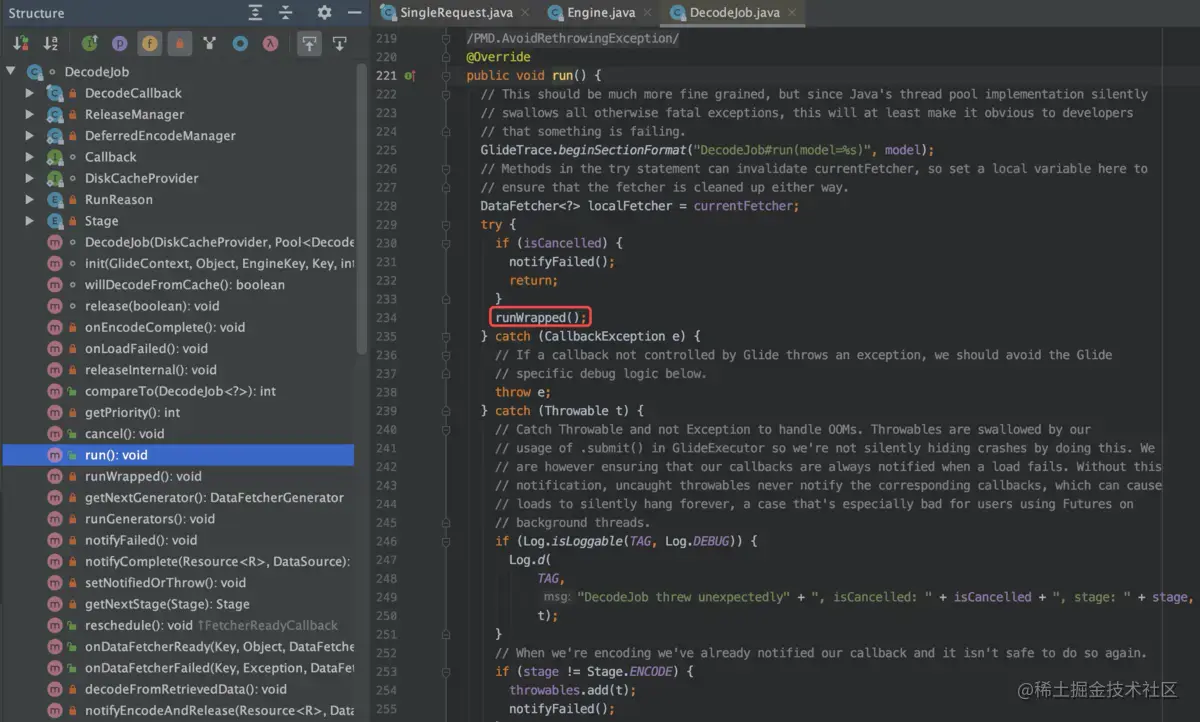Screen dimensions: 1200x722
Task: Click Expand All icon in Structure header
Action: click(256, 13)
